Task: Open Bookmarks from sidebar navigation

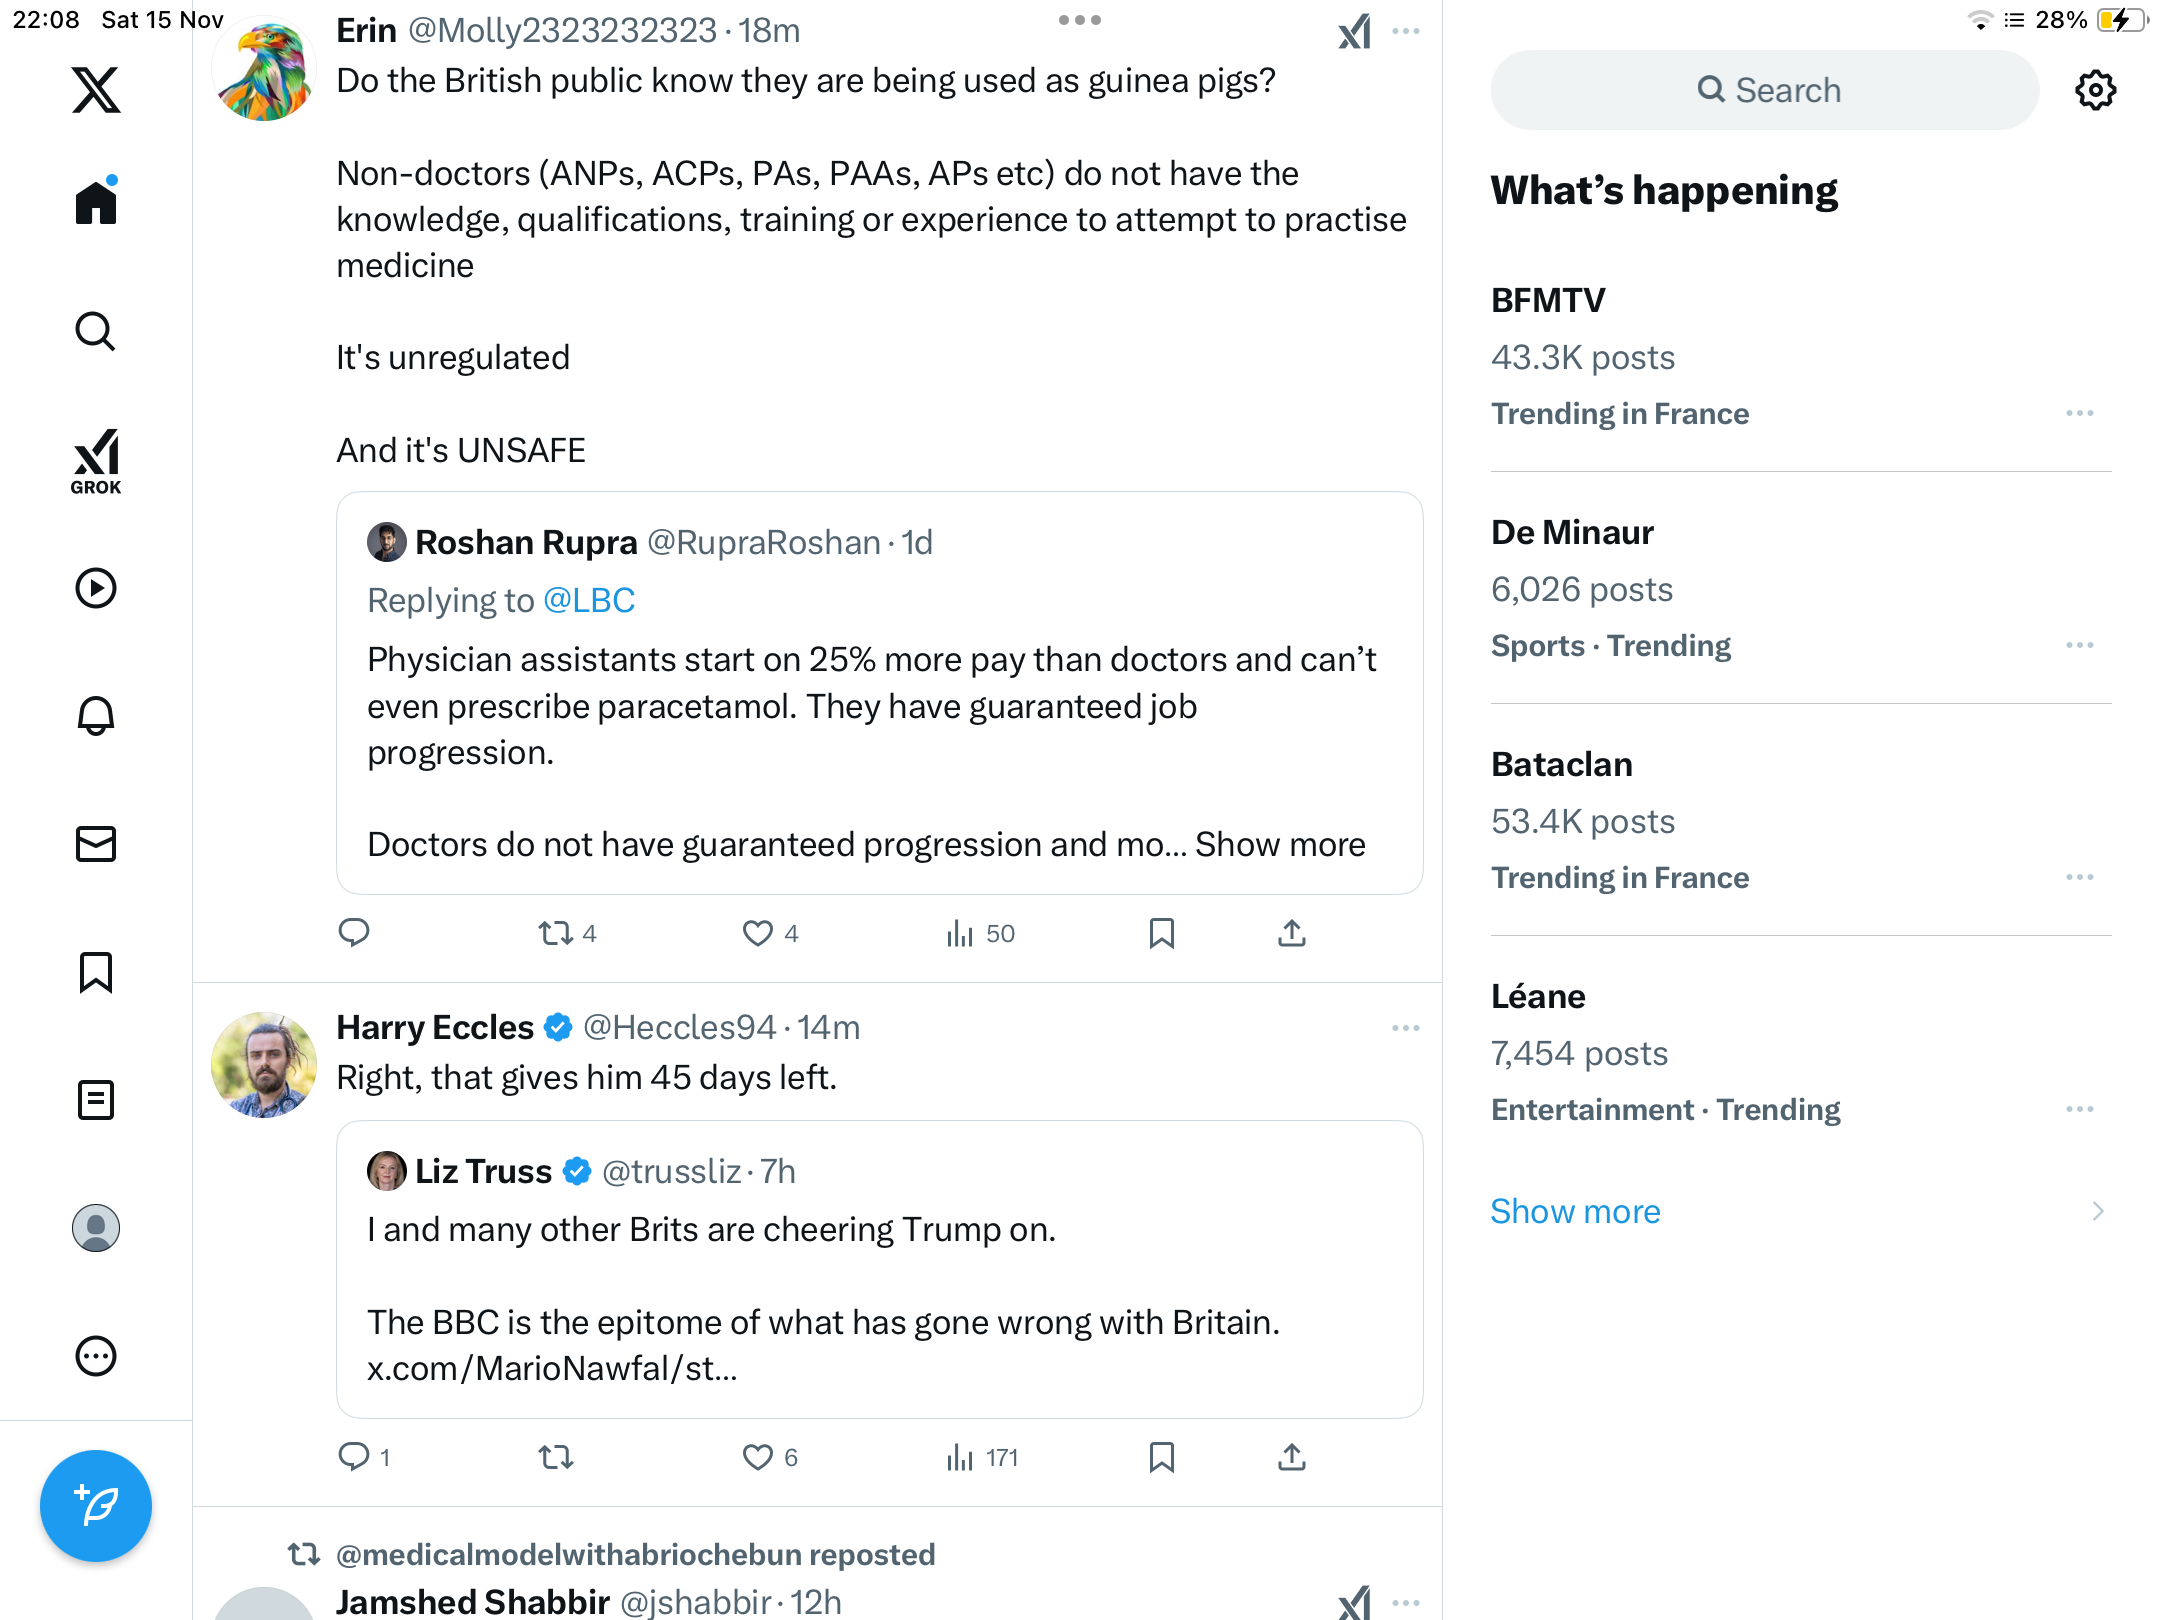Action: coord(96,972)
